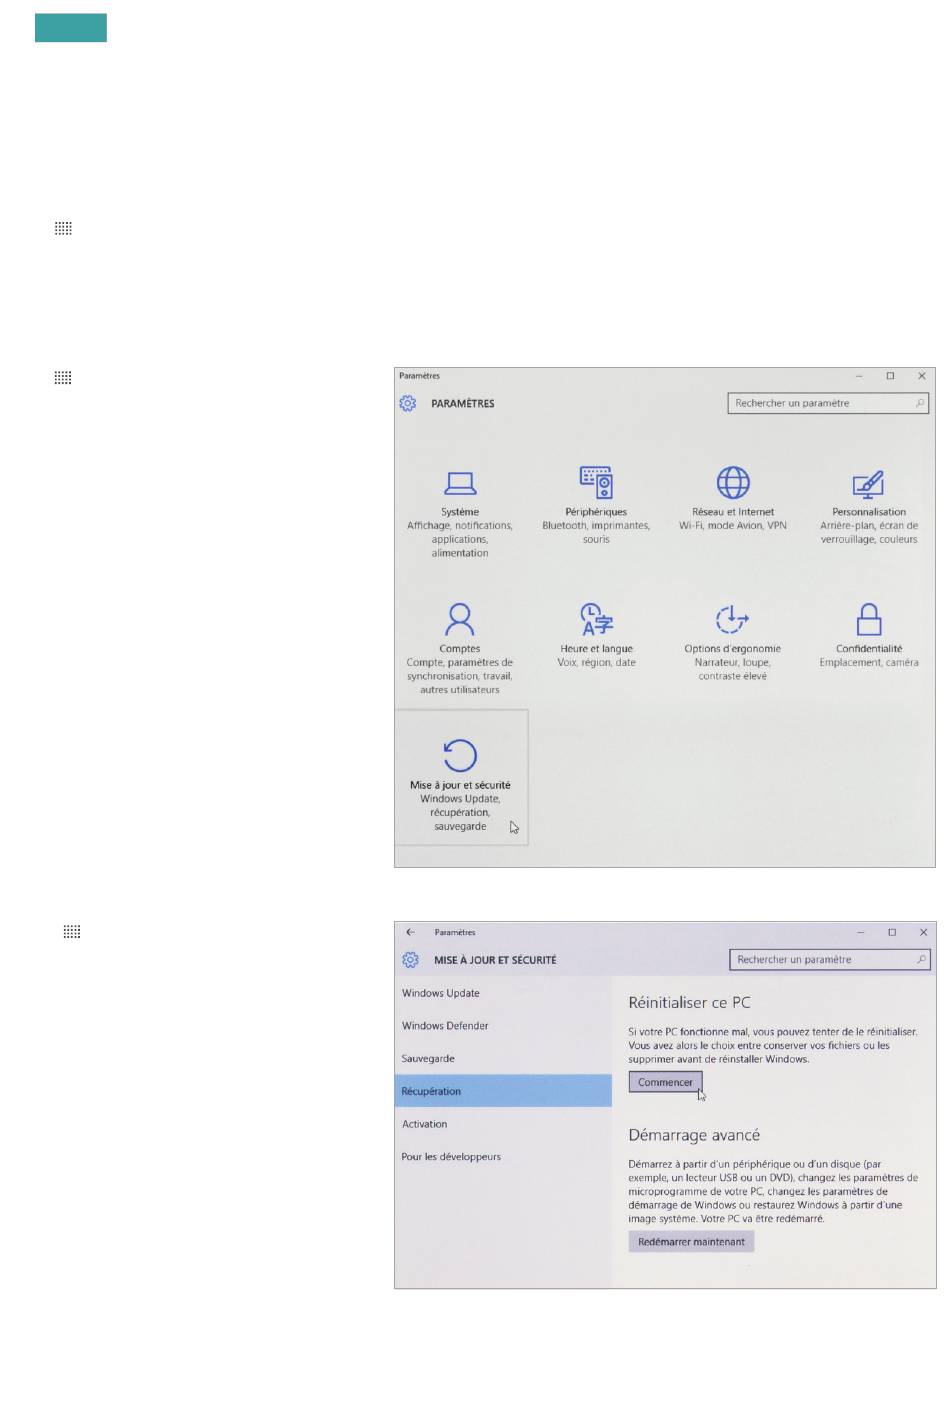Select Sauvegarde in sidebar
The width and height of the screenshot is (950, 1414).
428,1058
